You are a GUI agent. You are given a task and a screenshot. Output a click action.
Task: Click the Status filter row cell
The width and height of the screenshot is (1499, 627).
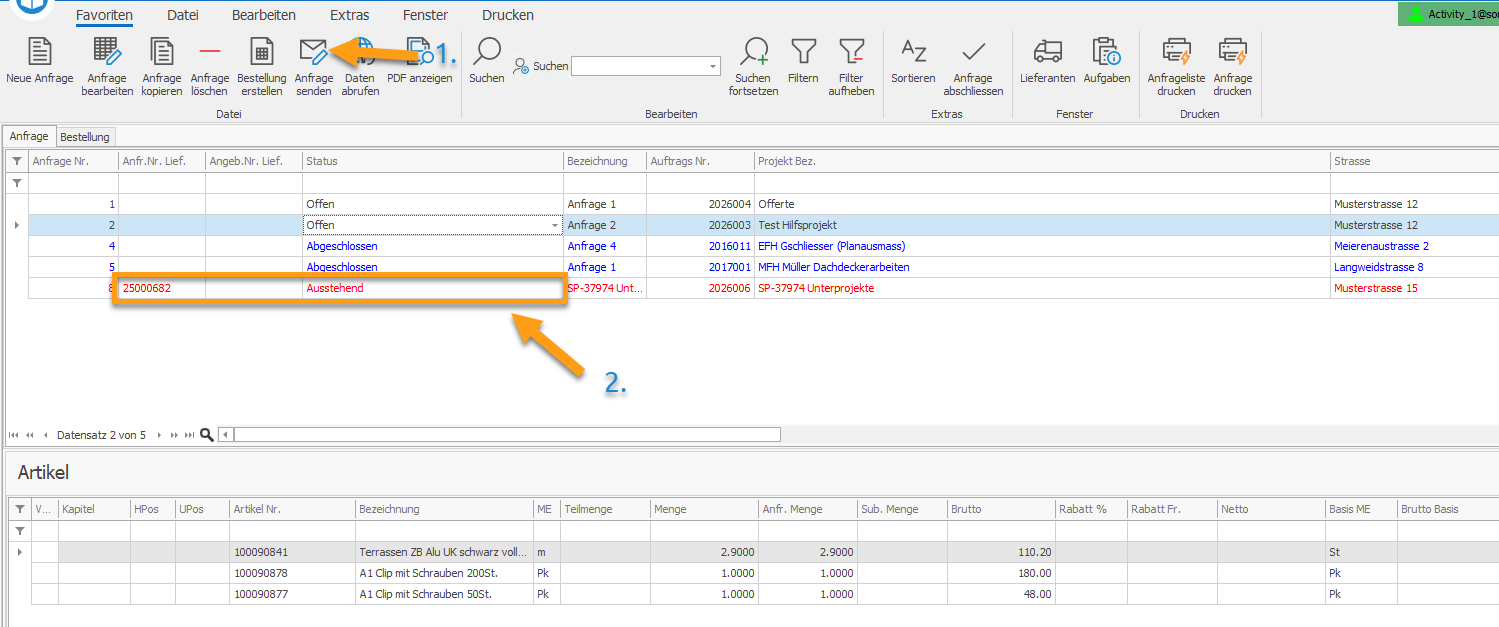click(x=432, y=183)
